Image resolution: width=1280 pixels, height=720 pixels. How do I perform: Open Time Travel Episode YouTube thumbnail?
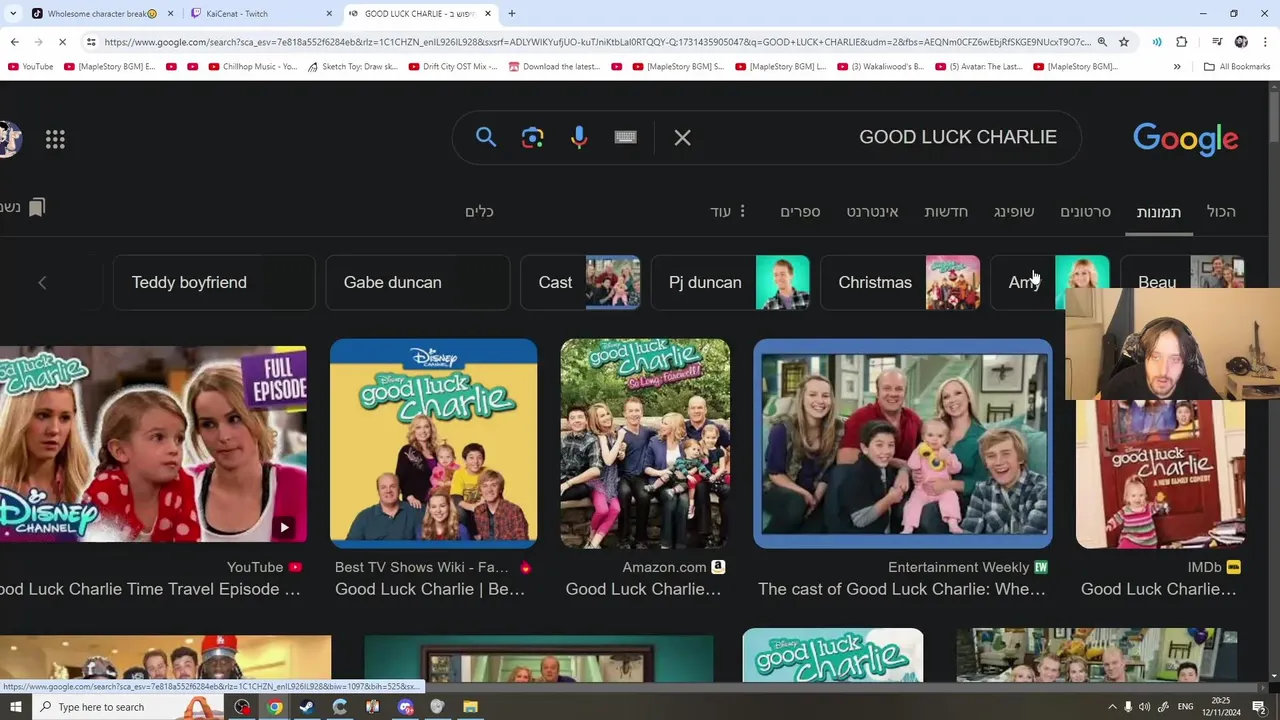point(153,444)
